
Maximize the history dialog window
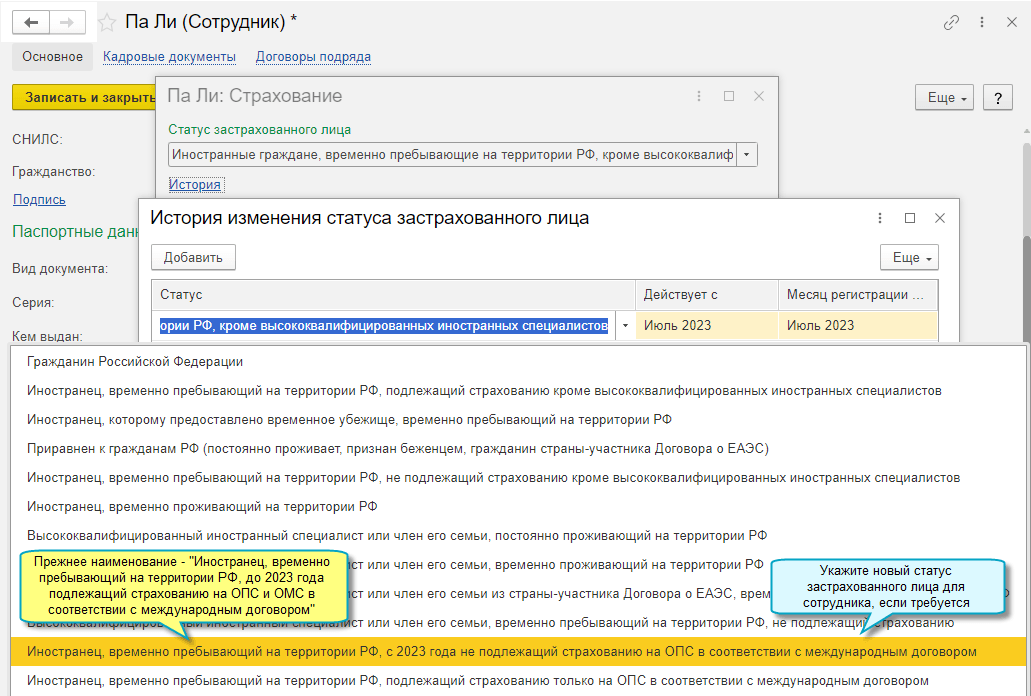(909, 218)
